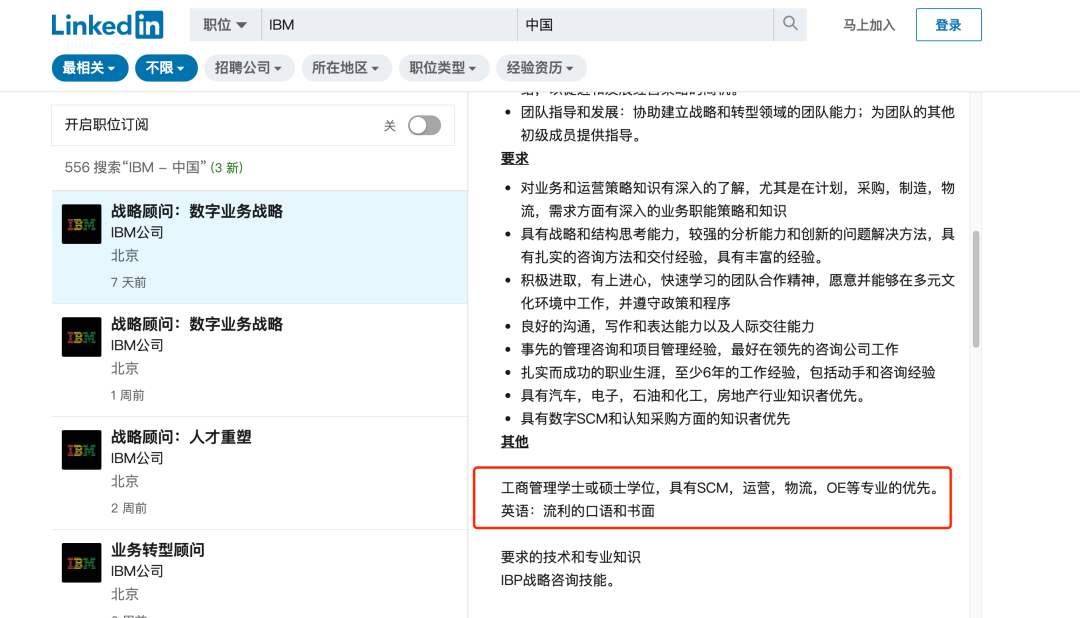
Task: Open the 职位 search type dropdown
Action: click(225, 25)
